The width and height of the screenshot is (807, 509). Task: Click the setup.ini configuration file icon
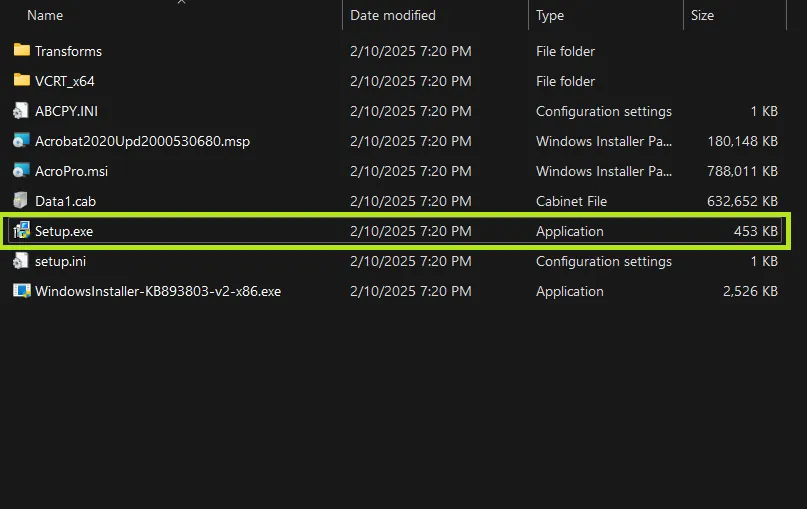coord(21,261)
